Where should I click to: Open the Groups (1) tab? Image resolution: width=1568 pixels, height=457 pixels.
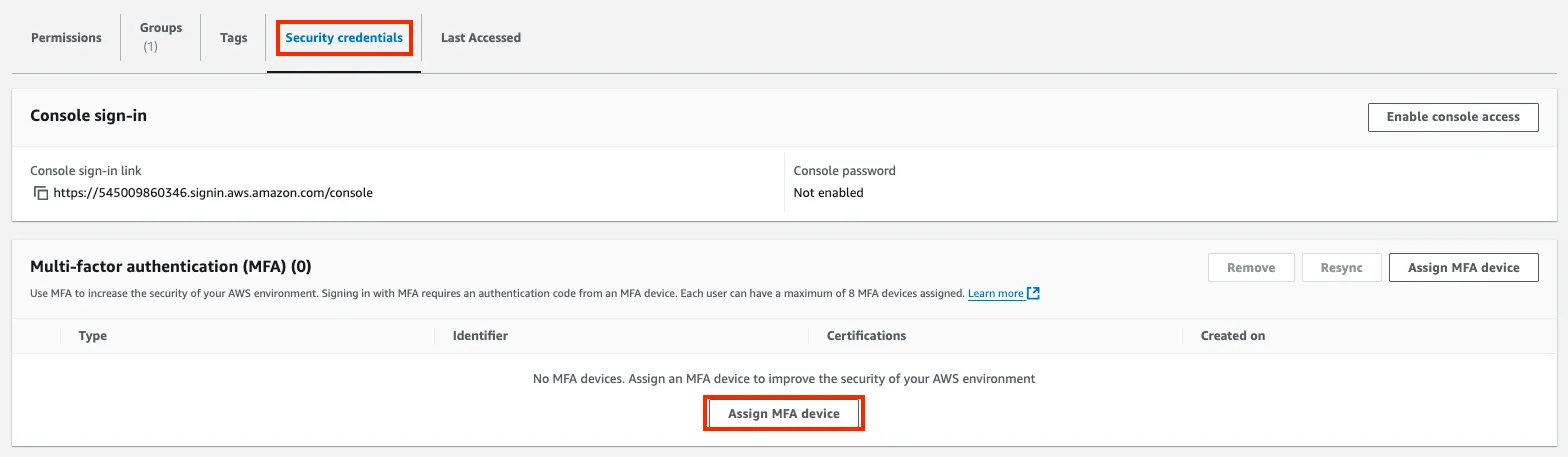point(160,38)
